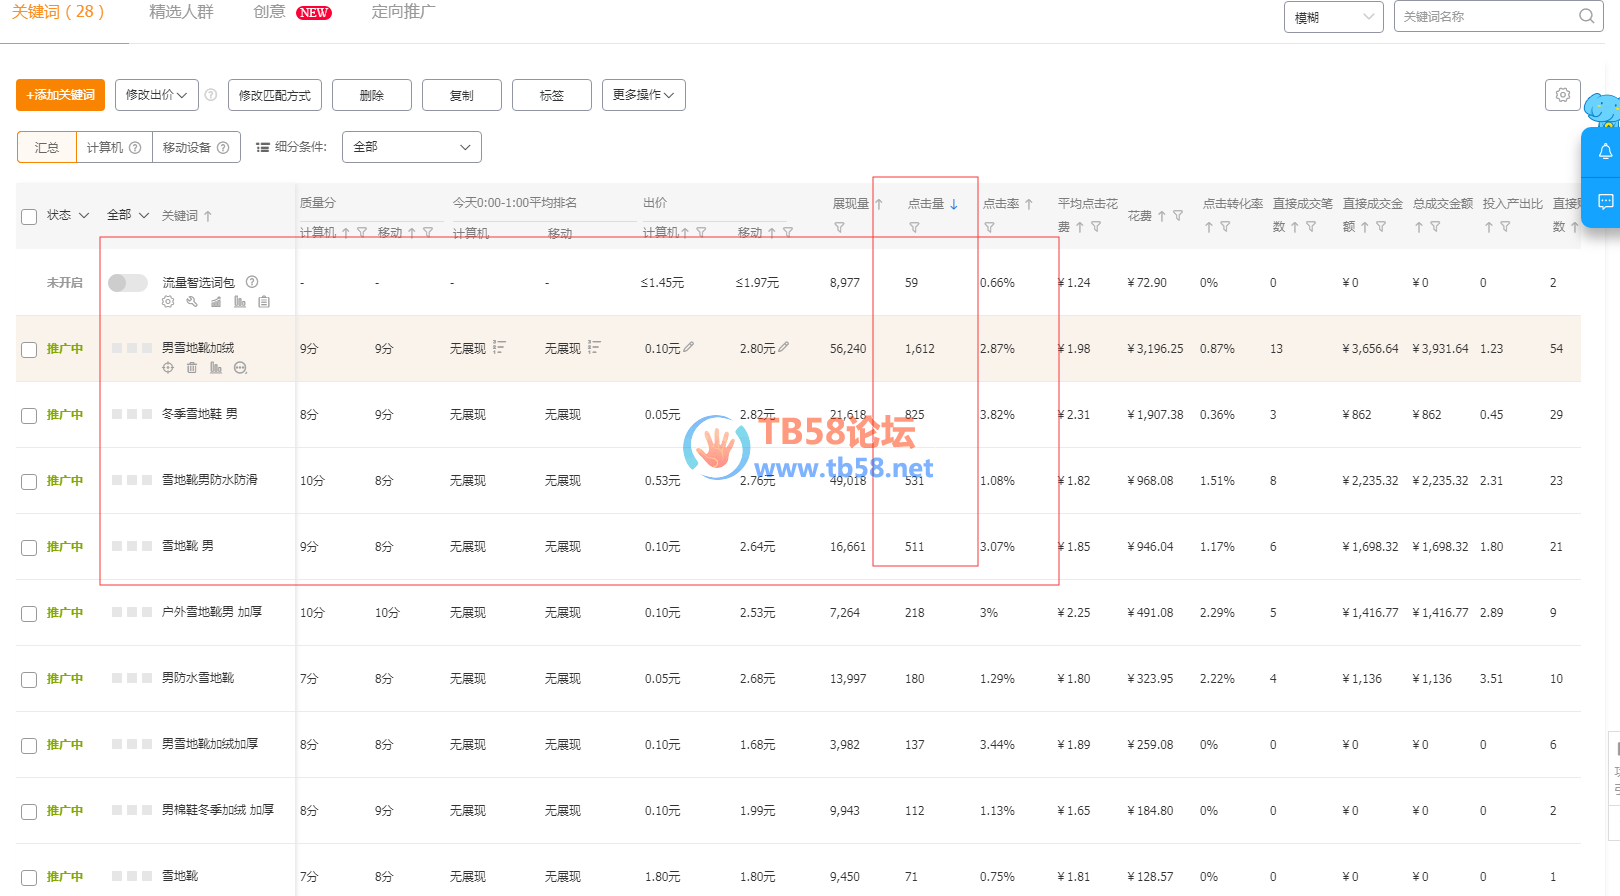Viewport: 1620px width, 896px height.
Task: Edit mobile bid pencil icon for 2.80元
Action: point(784,348)
